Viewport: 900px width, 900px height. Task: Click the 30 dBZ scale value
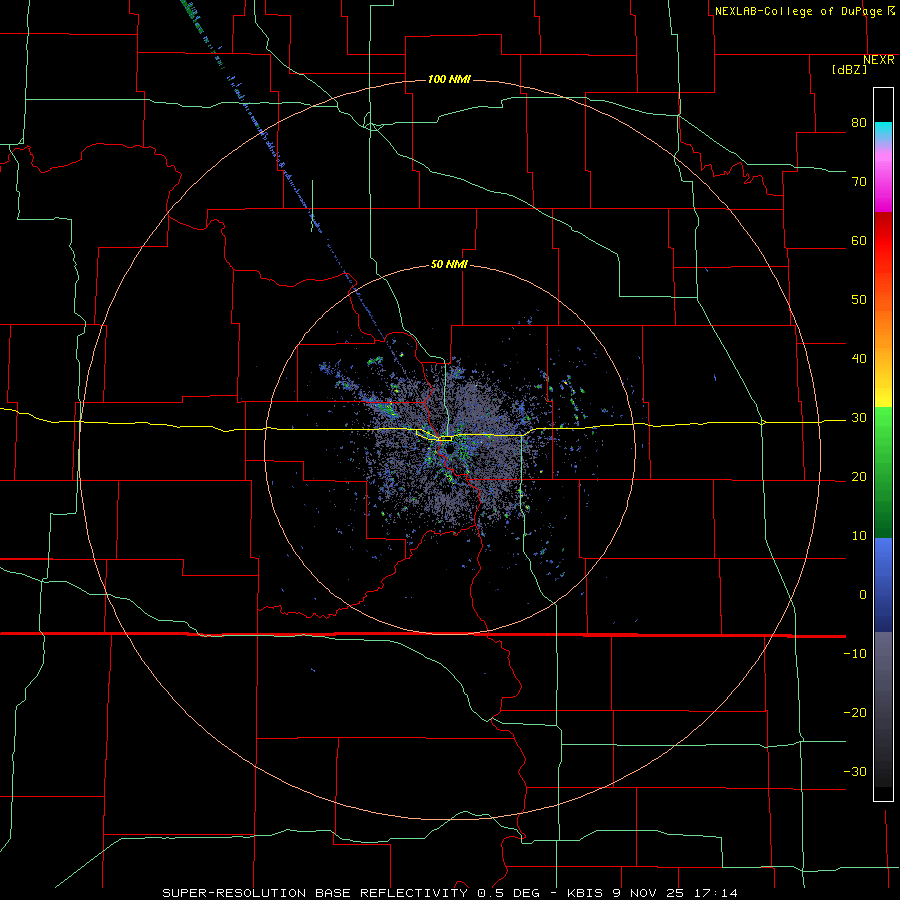point(859,418)
